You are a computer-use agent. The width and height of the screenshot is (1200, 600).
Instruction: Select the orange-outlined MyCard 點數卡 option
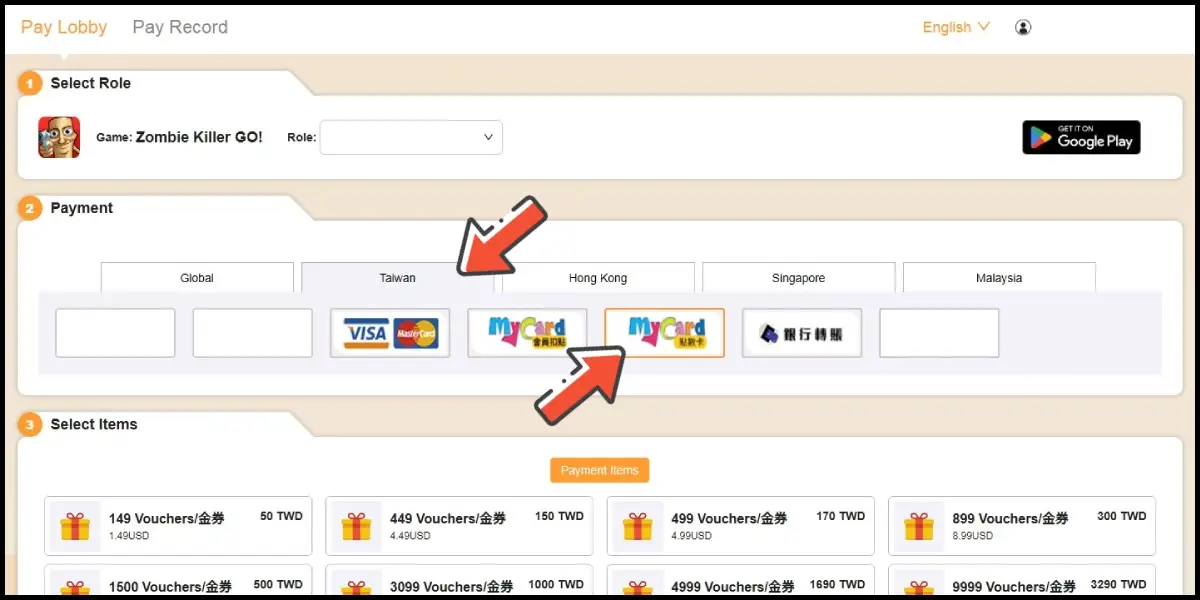coord(664,333)
